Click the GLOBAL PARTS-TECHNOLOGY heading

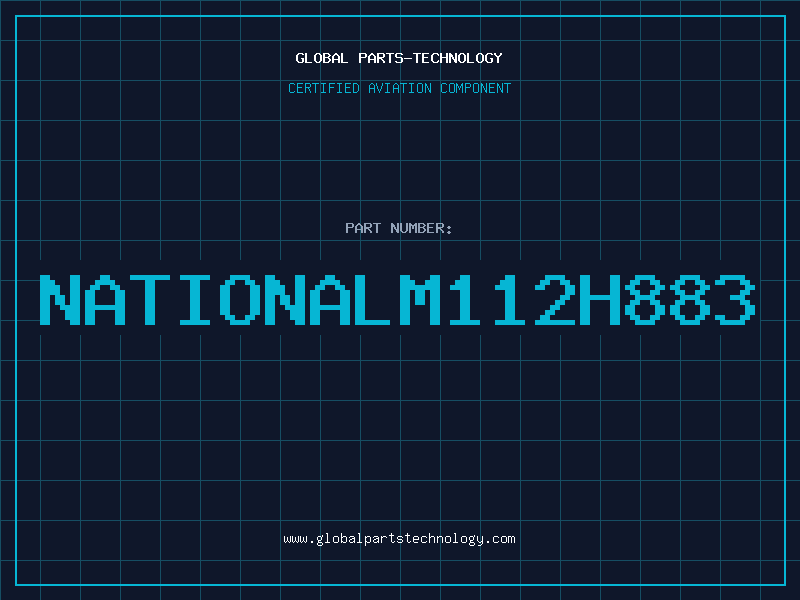click(x=399, y=58)
